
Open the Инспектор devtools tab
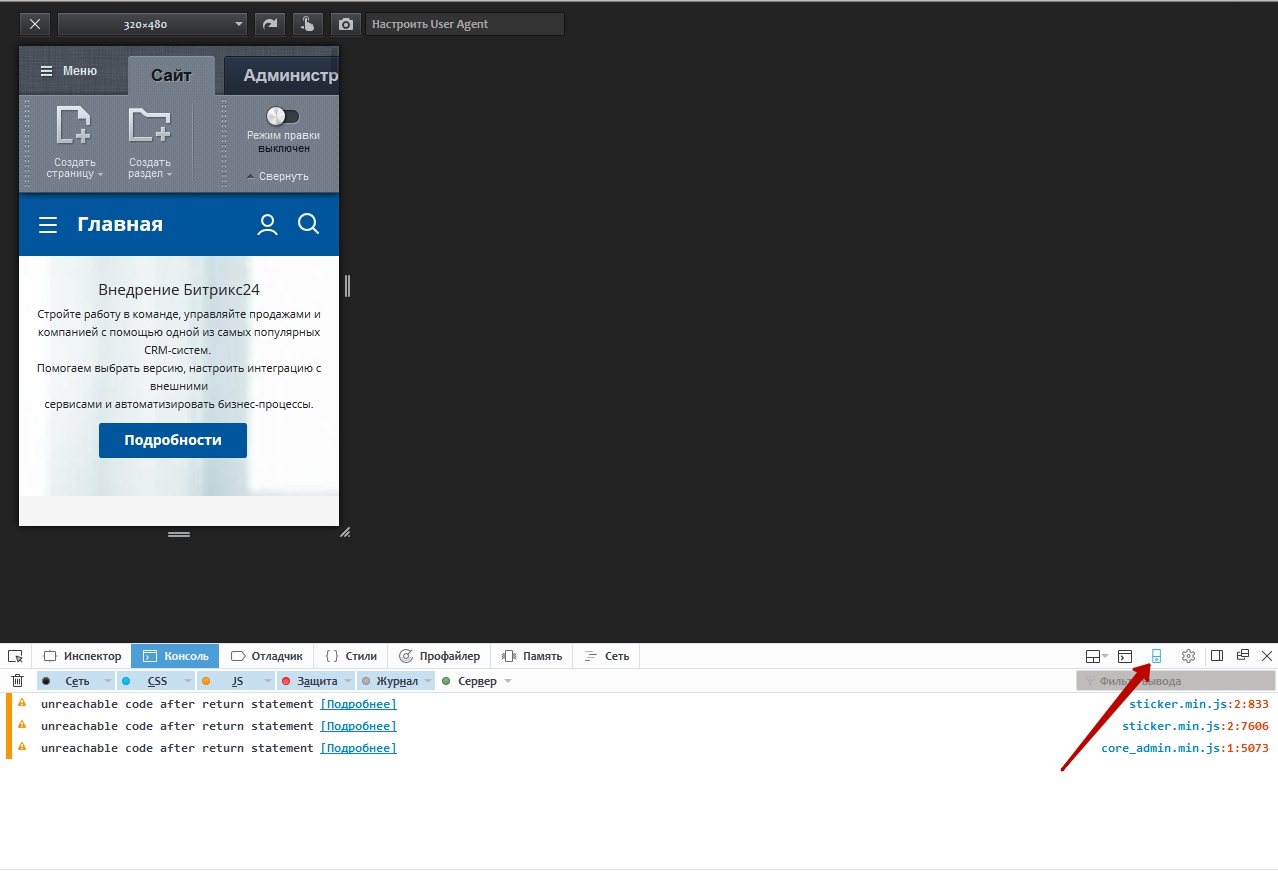(82, 656)
